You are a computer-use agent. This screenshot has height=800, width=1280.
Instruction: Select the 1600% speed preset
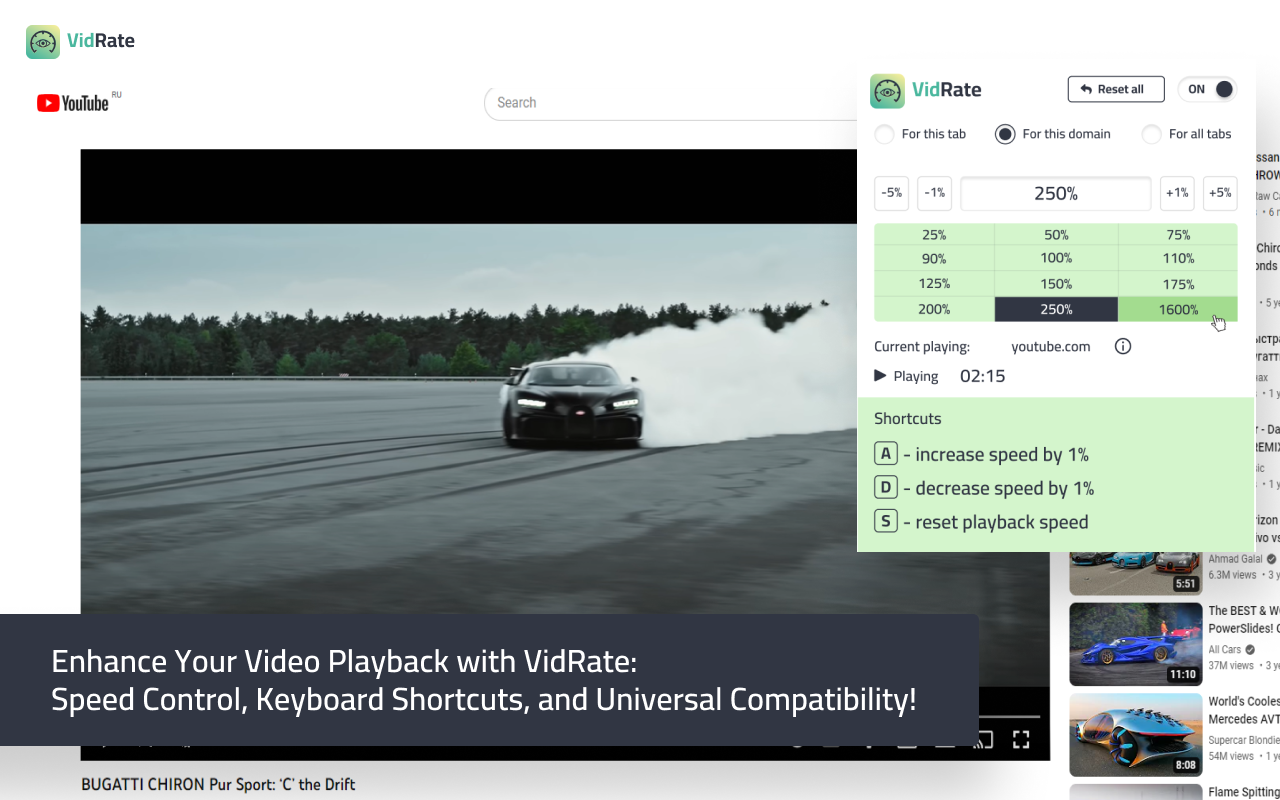[x=1178, y=309]
